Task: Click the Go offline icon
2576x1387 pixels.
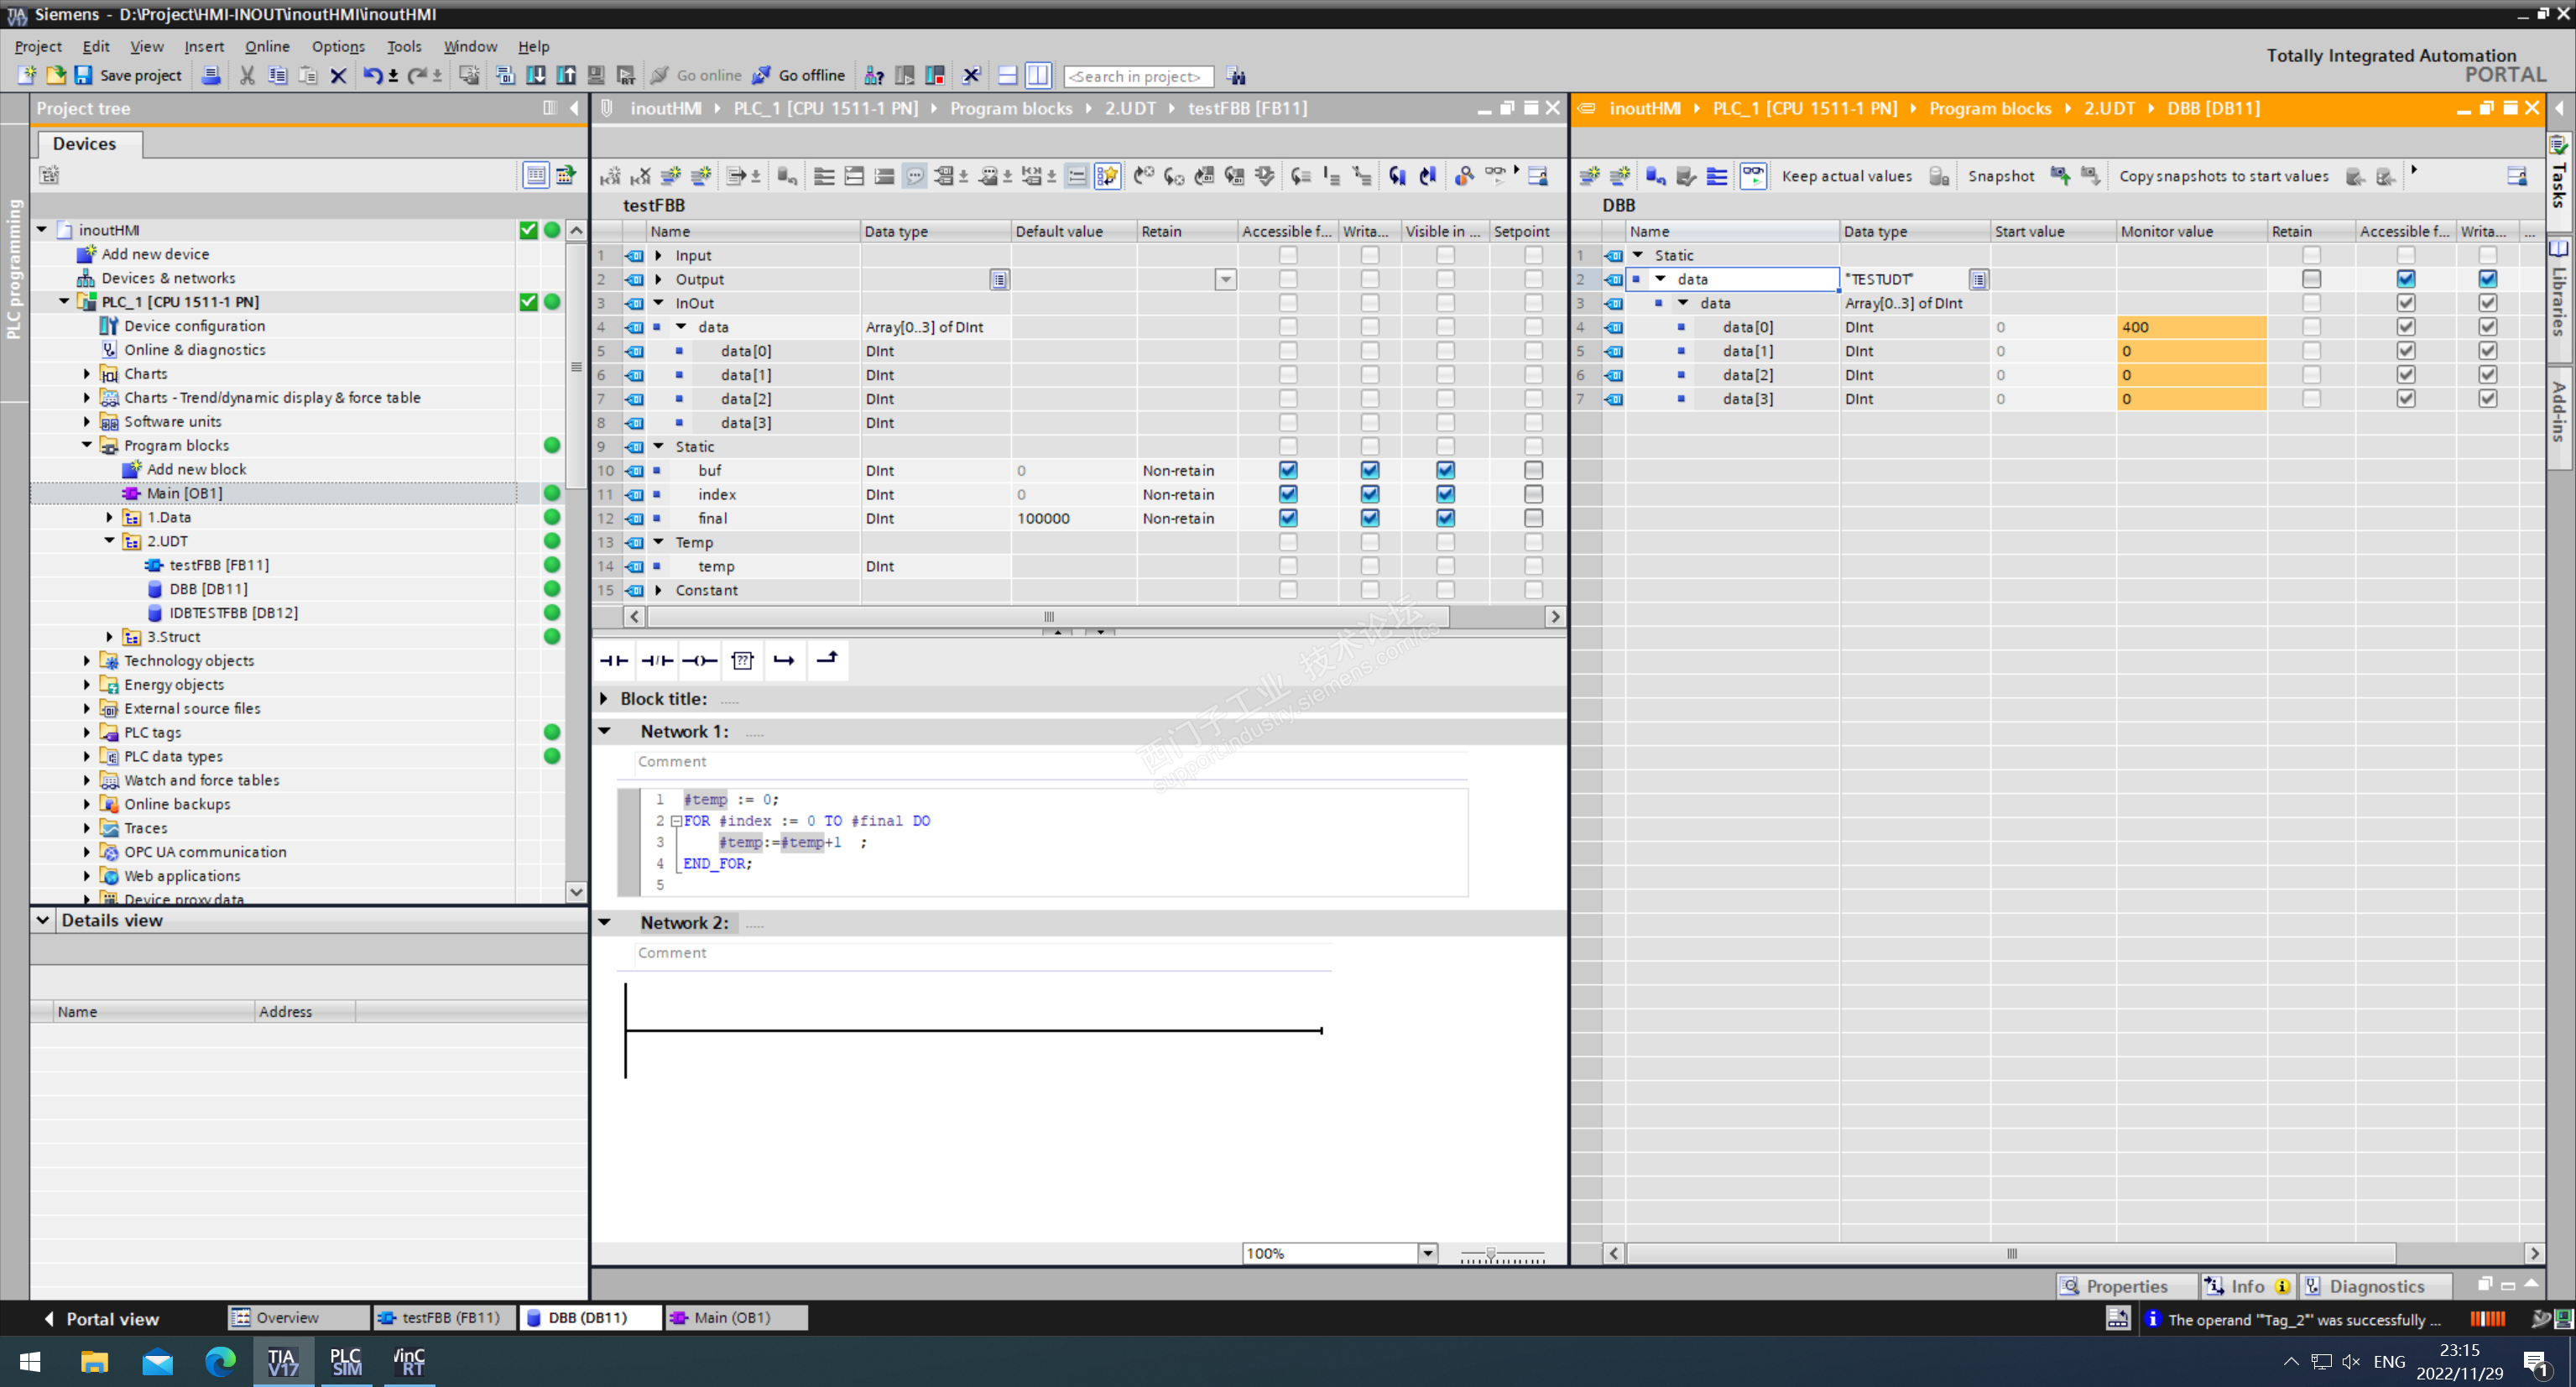Action: click(762, 75)
